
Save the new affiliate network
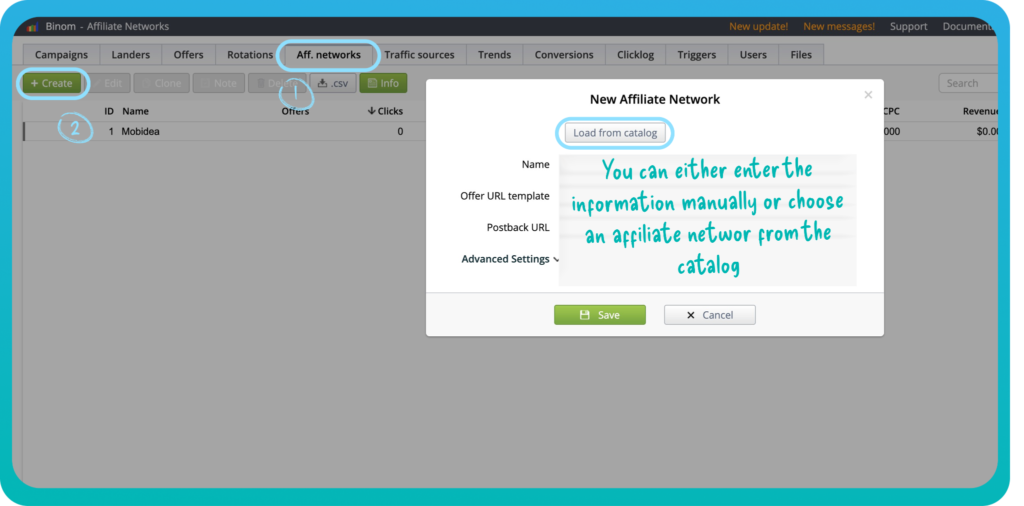600,315
